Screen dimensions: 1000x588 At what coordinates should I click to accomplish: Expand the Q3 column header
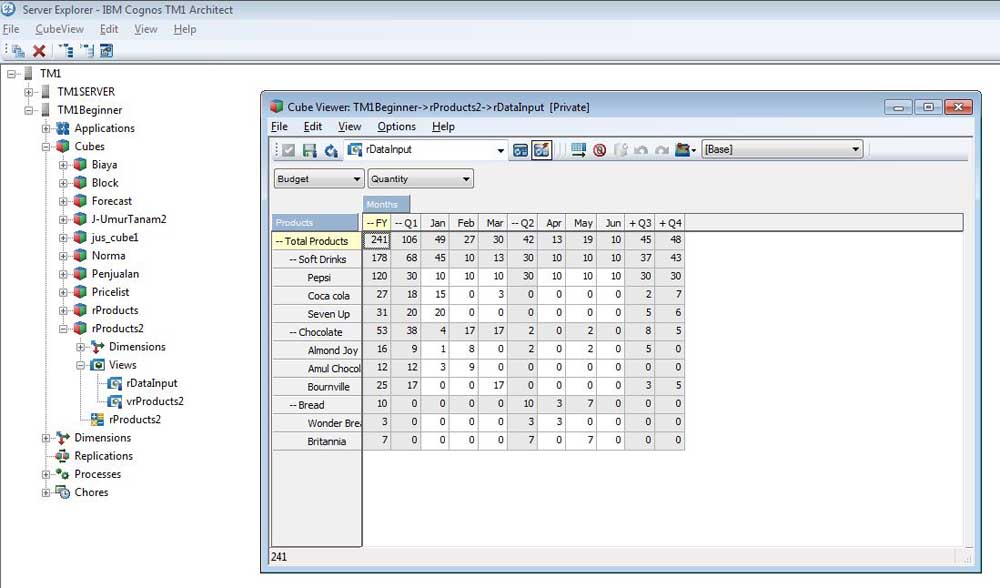pos(633,223)
